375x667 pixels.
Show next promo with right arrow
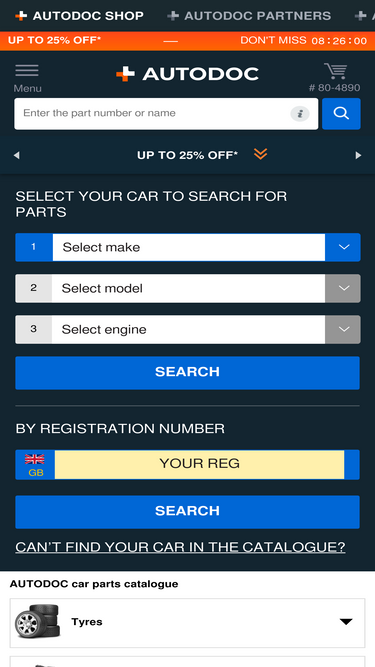click(358, 156)
